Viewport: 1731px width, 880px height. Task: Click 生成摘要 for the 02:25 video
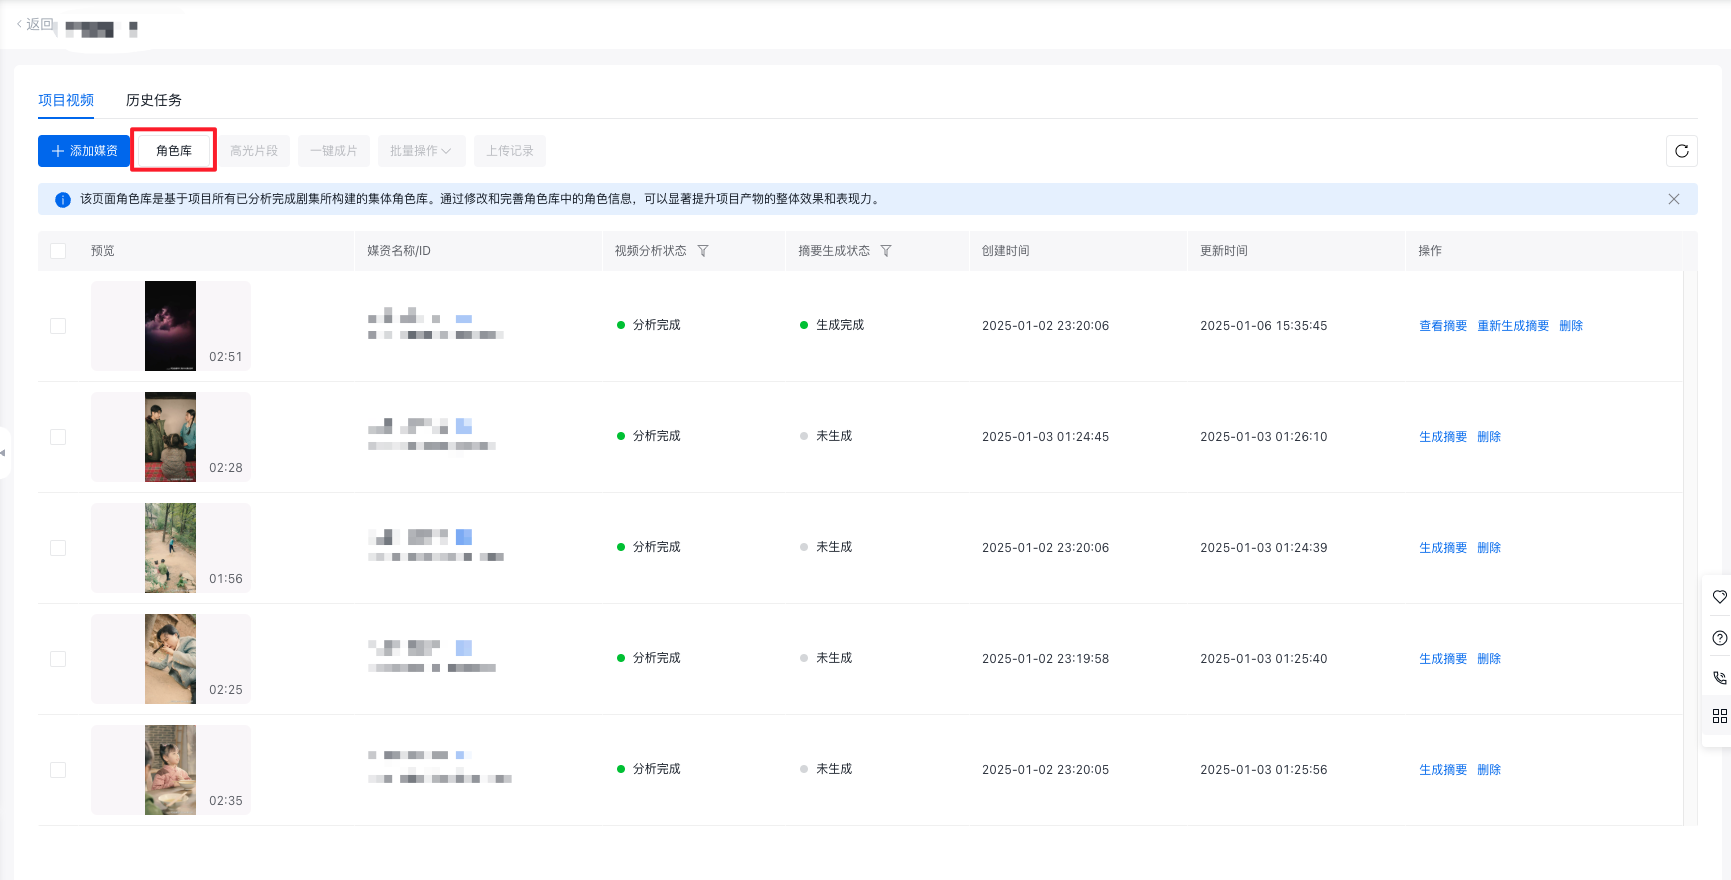tap(1443, 659)
